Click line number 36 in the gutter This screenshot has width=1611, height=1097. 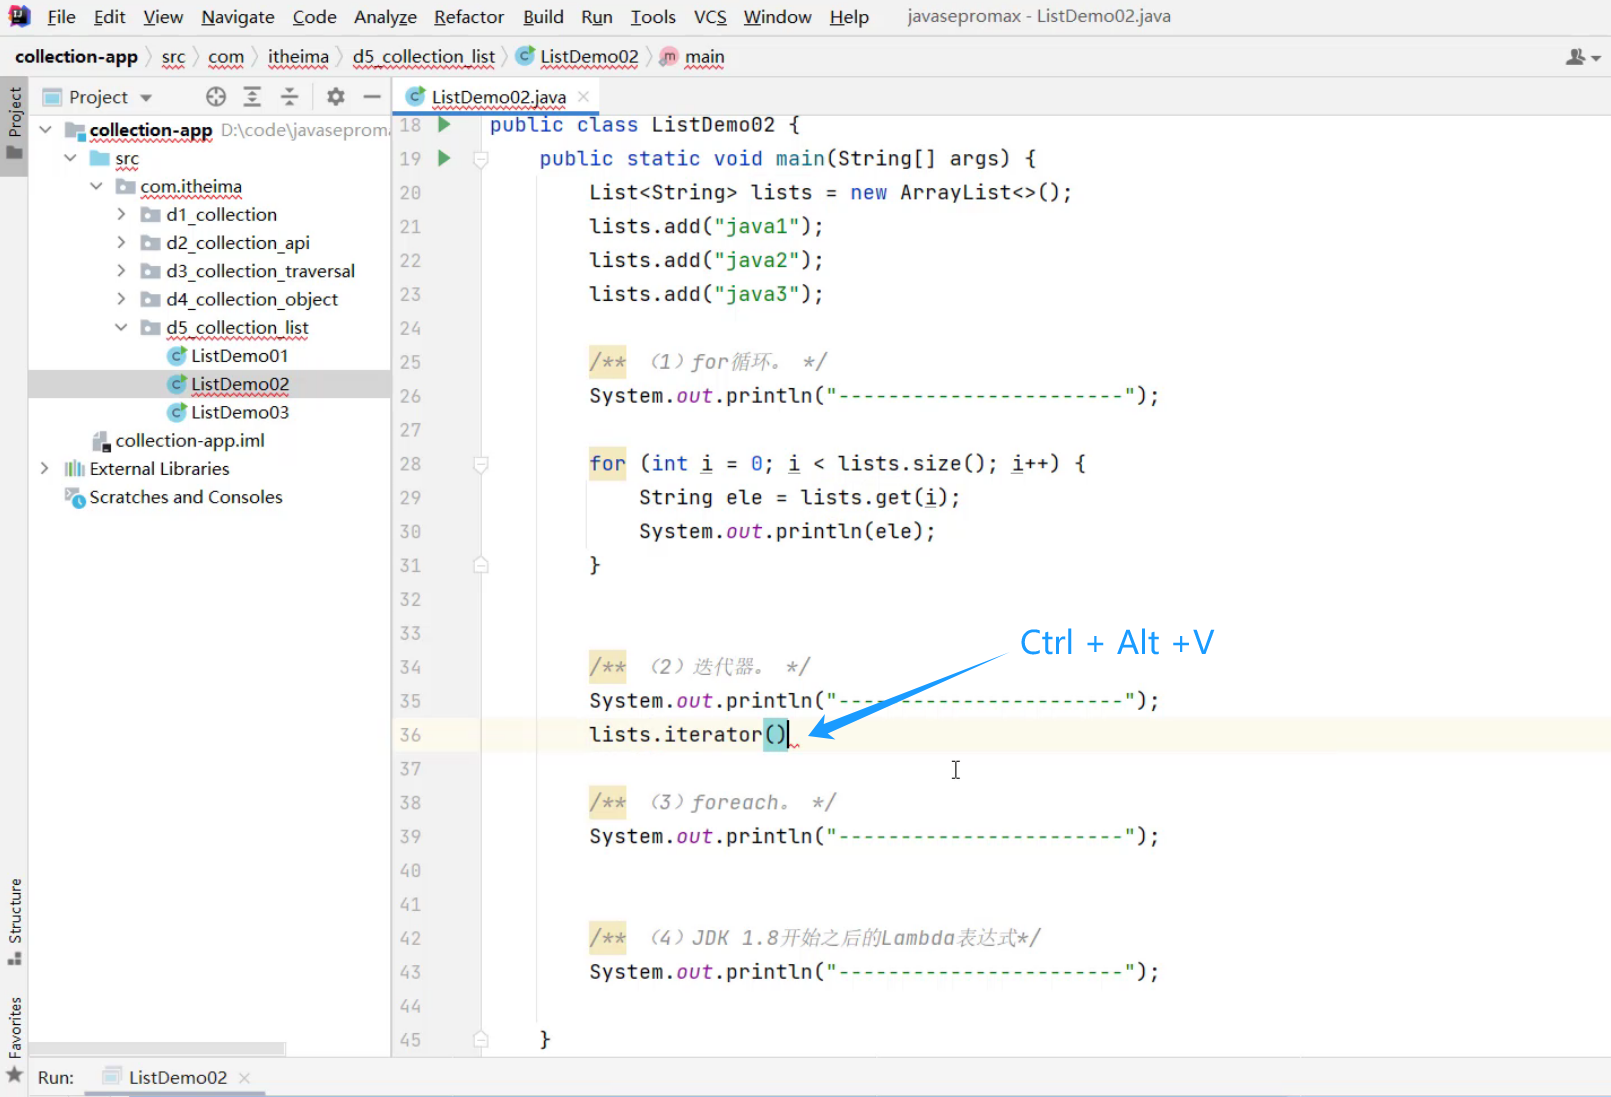point(410,735)
